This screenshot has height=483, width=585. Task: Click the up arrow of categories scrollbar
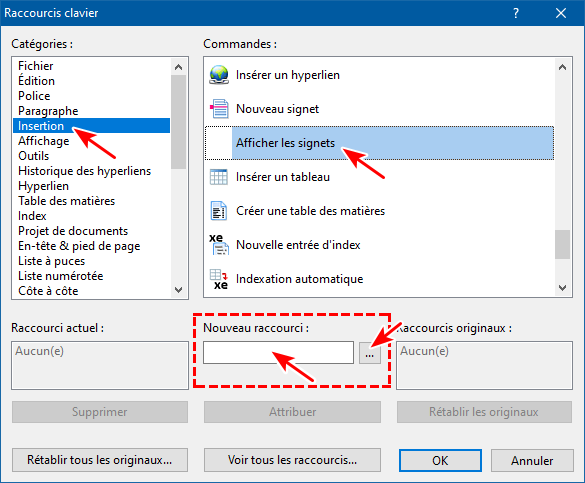pyautogui.click(x=178, y=67)
